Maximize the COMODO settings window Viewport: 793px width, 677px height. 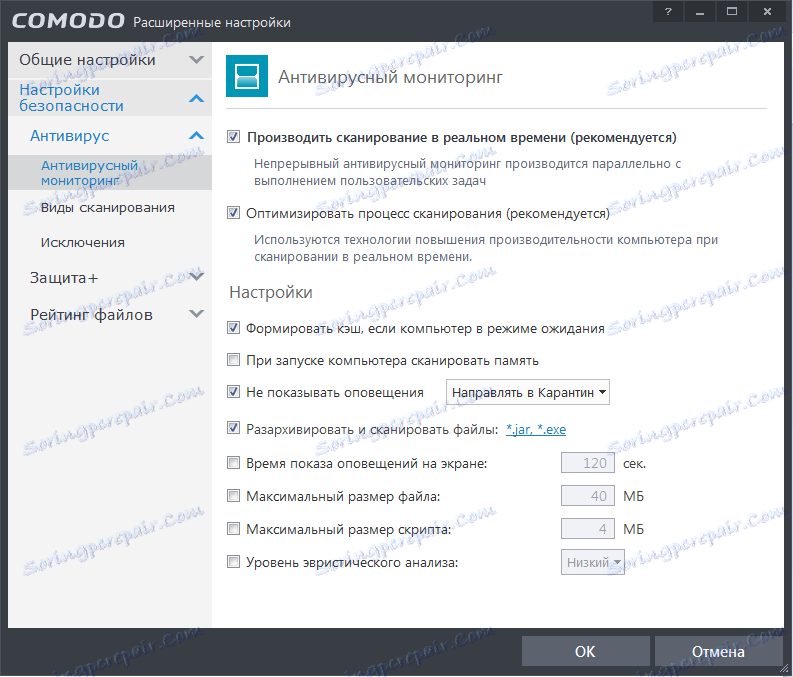[732, 11]
